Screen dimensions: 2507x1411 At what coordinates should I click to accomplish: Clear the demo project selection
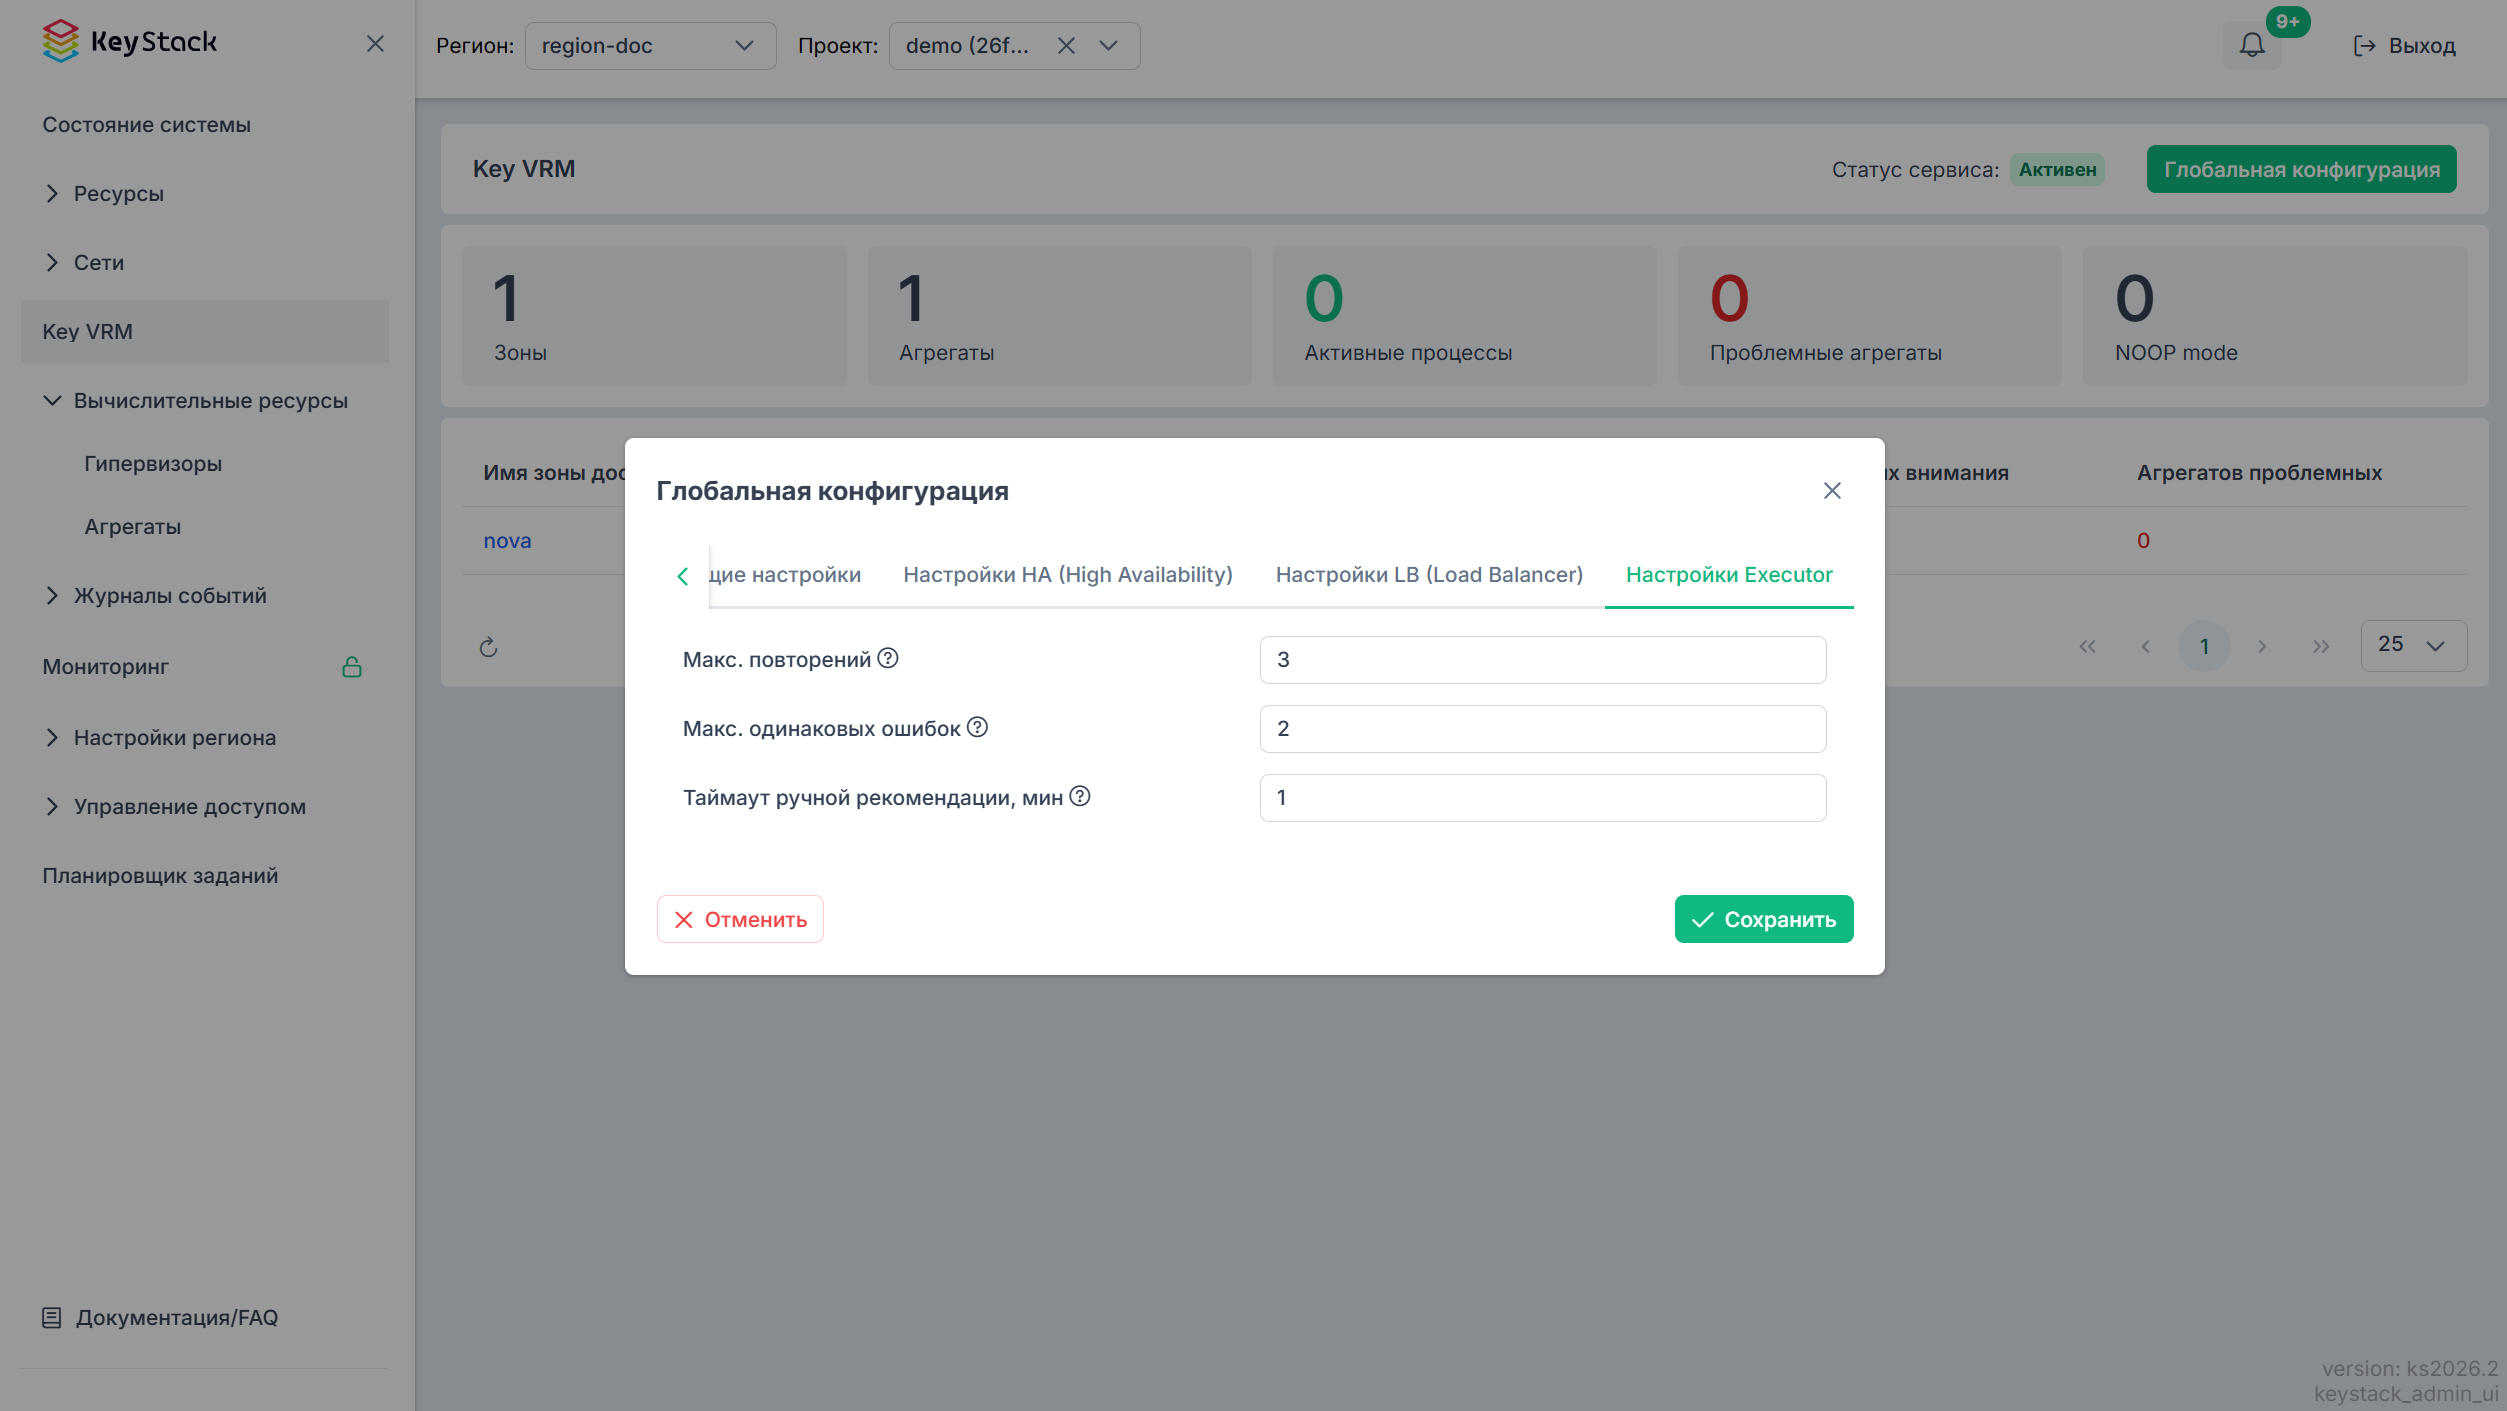pos(1066,46)
